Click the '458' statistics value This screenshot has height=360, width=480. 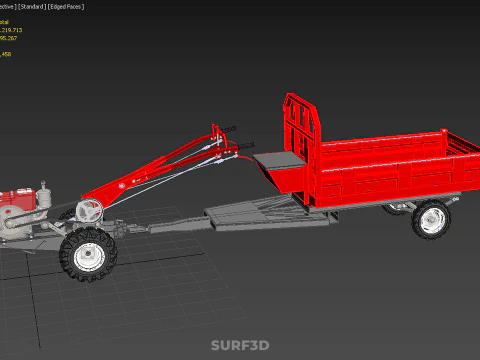(6, 54)
